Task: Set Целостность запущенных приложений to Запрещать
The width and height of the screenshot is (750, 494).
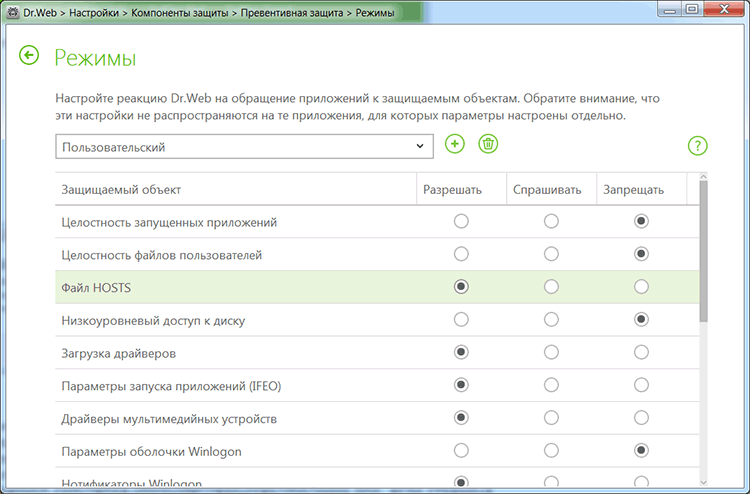Action: (641, 221)
